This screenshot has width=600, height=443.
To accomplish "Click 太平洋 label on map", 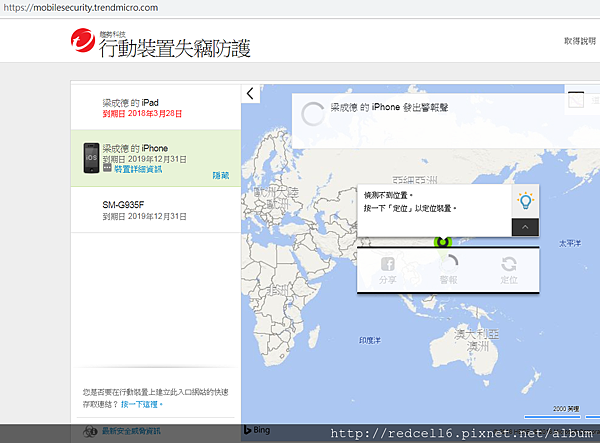I will (570, 243).
